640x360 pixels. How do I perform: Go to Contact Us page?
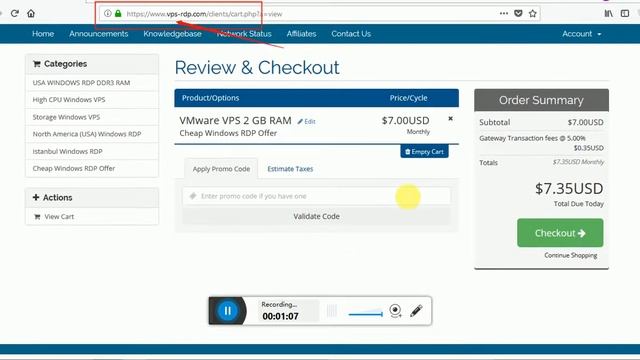click(351, 34)
